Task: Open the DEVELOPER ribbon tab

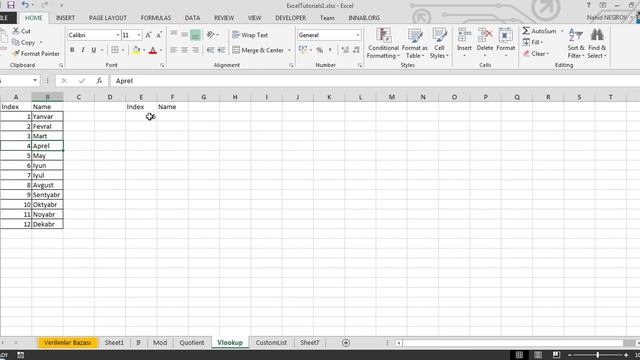Action: [x=291, y=18]
